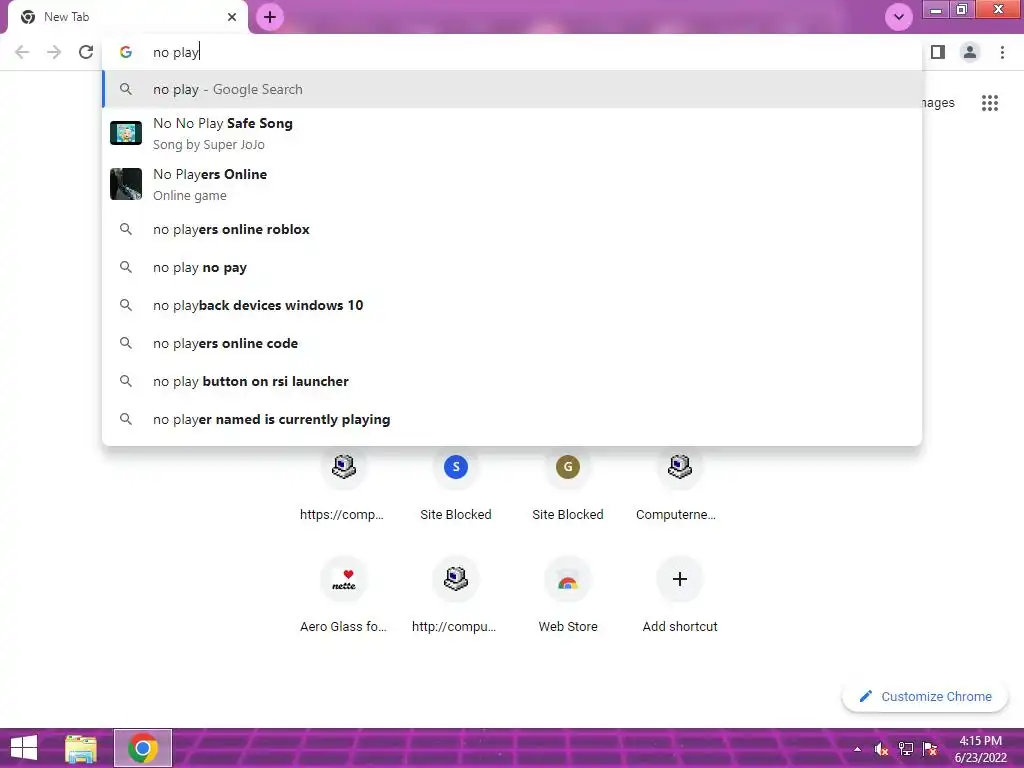
Task: Select 'no play no pay' suggestion
Action: (x=513, y=267)
